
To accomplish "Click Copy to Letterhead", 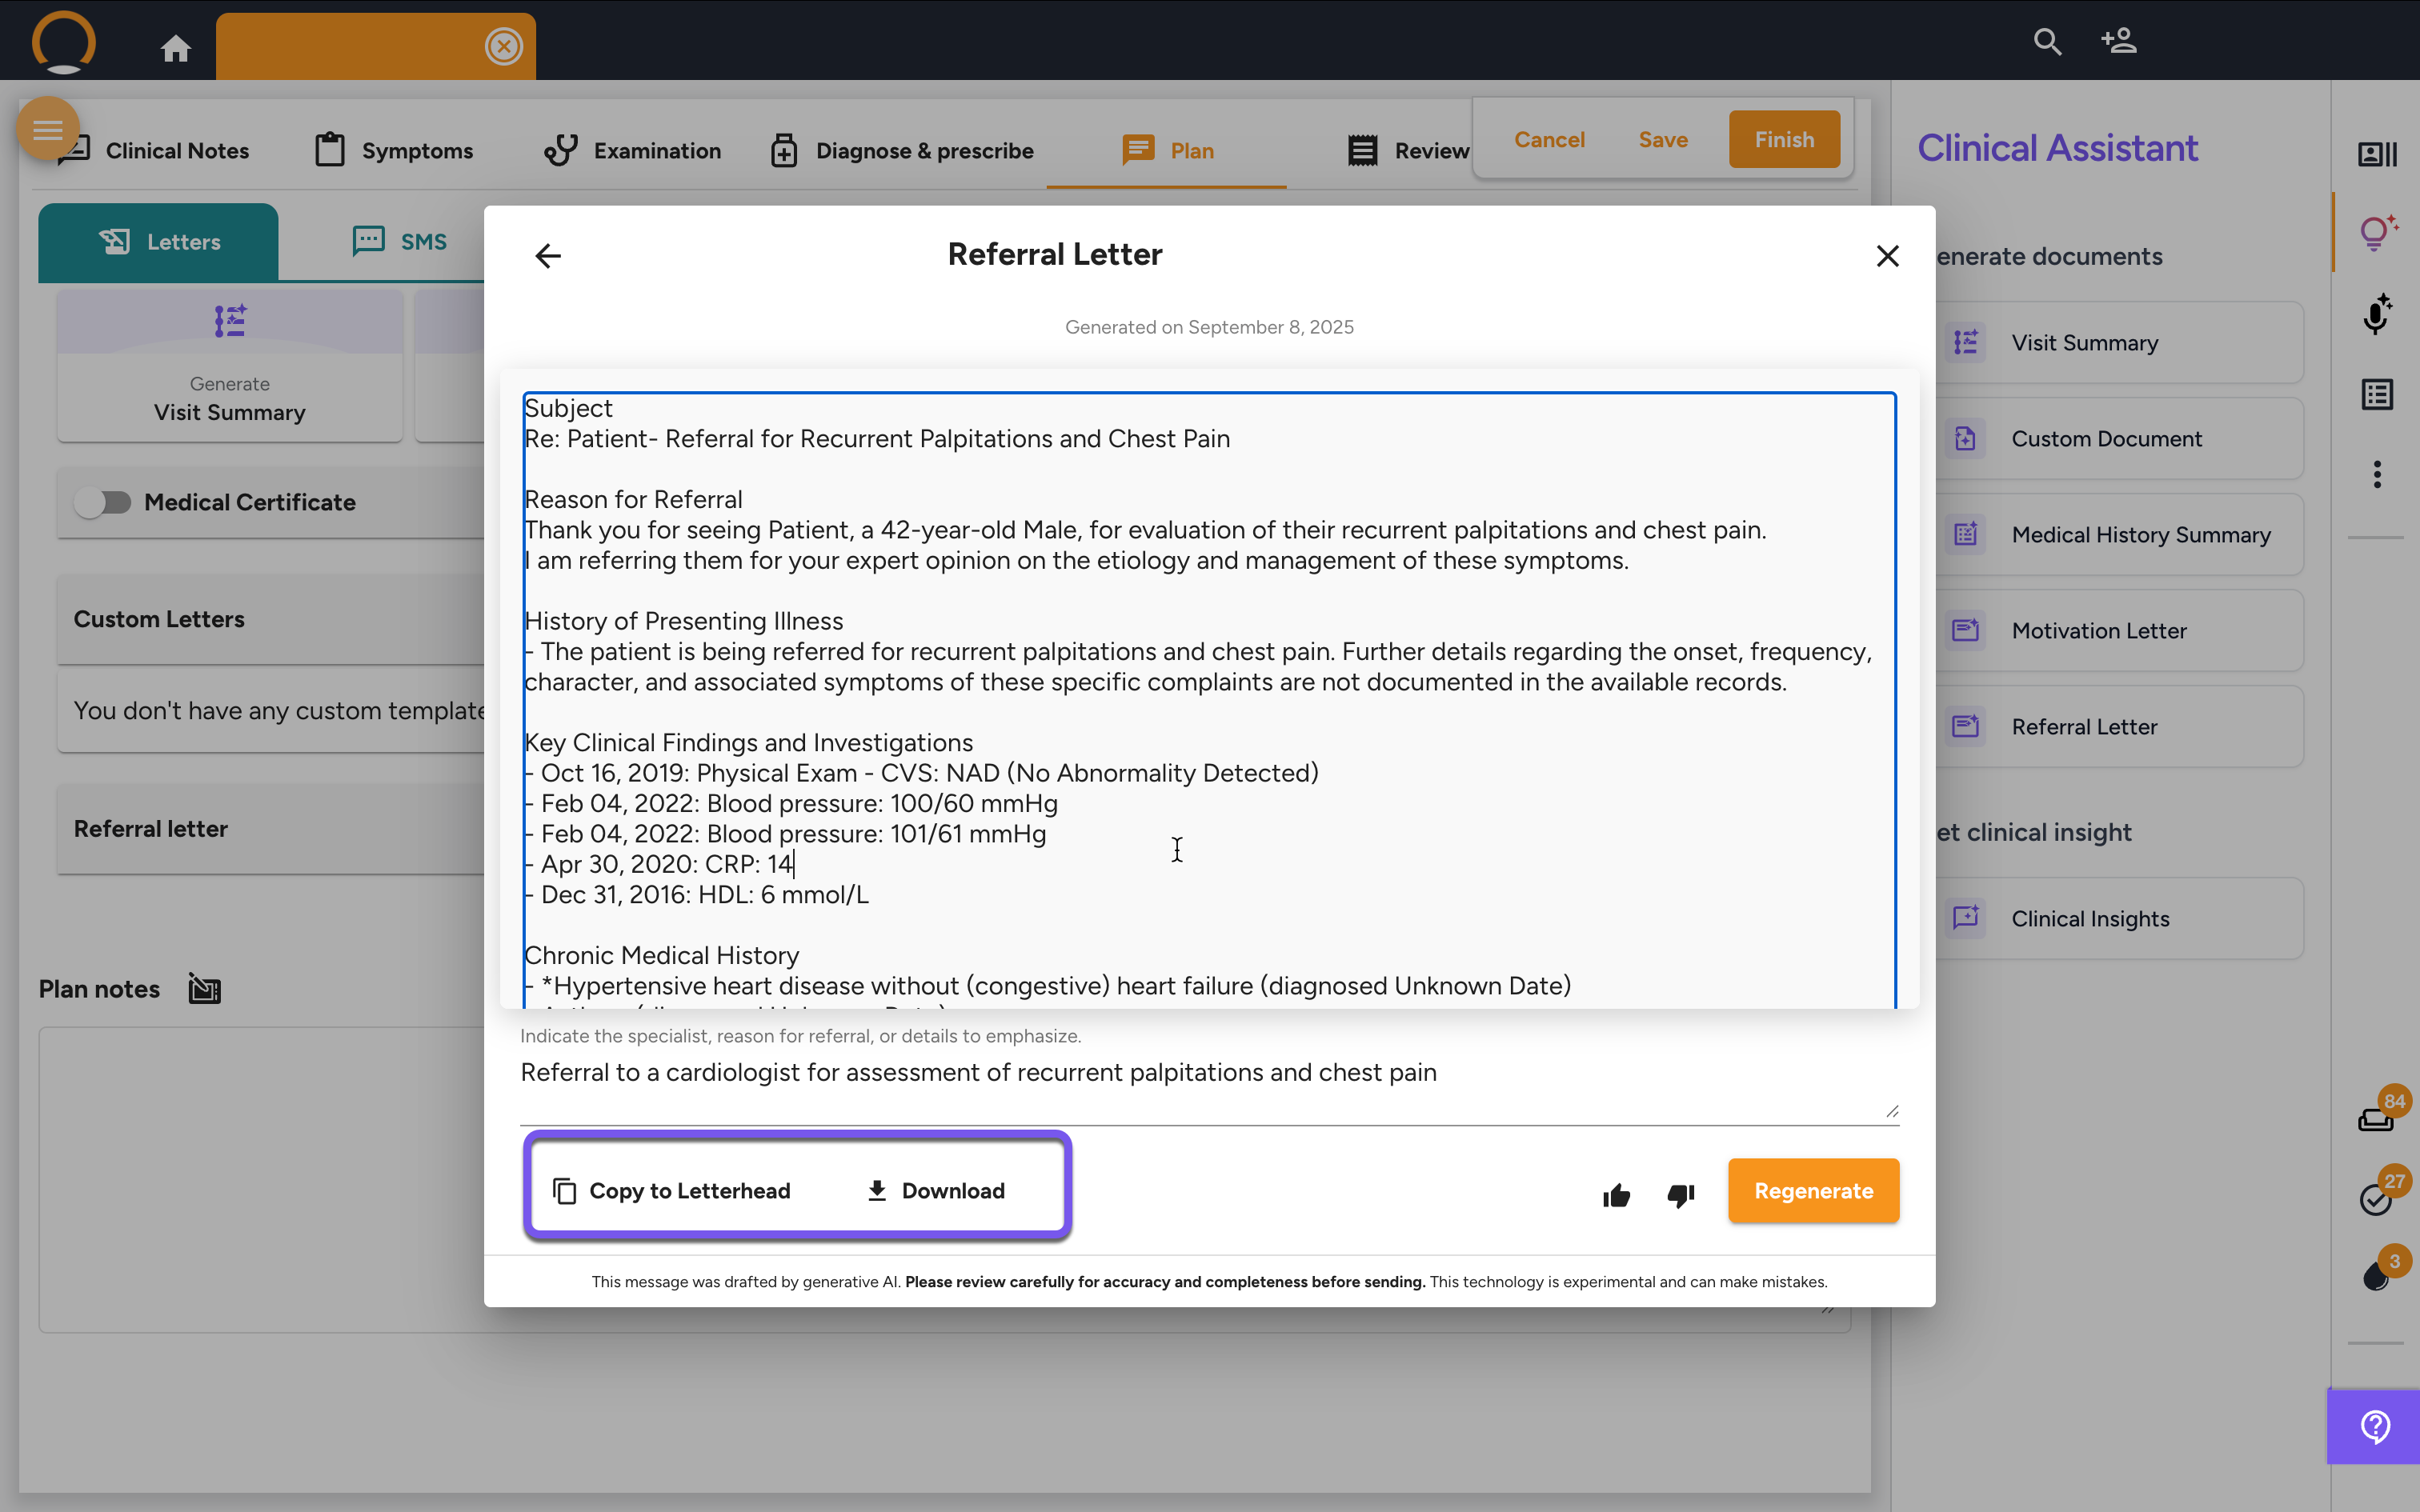I will [x=672, y=1191].
